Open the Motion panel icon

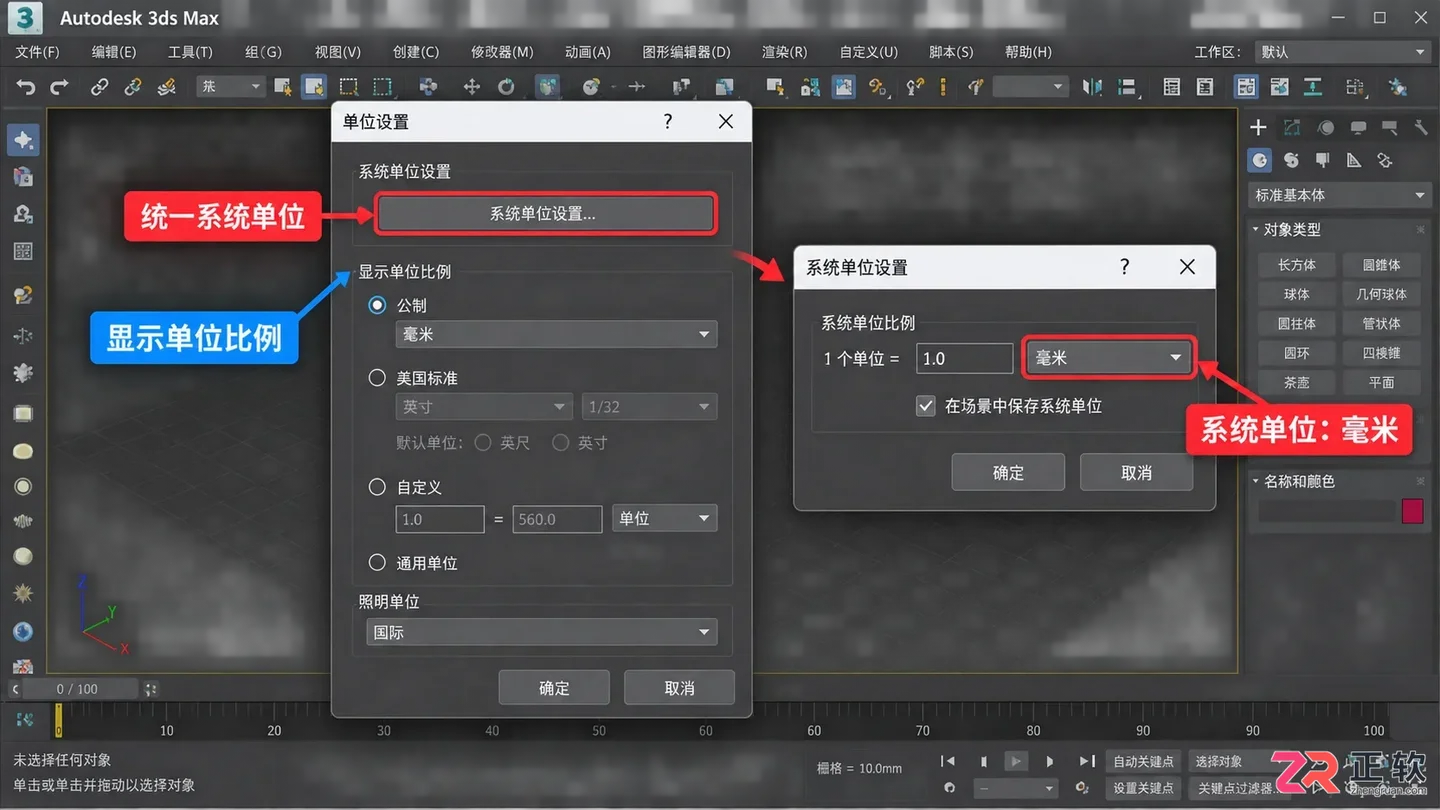pyautogui.click(x=1358, y=127)
